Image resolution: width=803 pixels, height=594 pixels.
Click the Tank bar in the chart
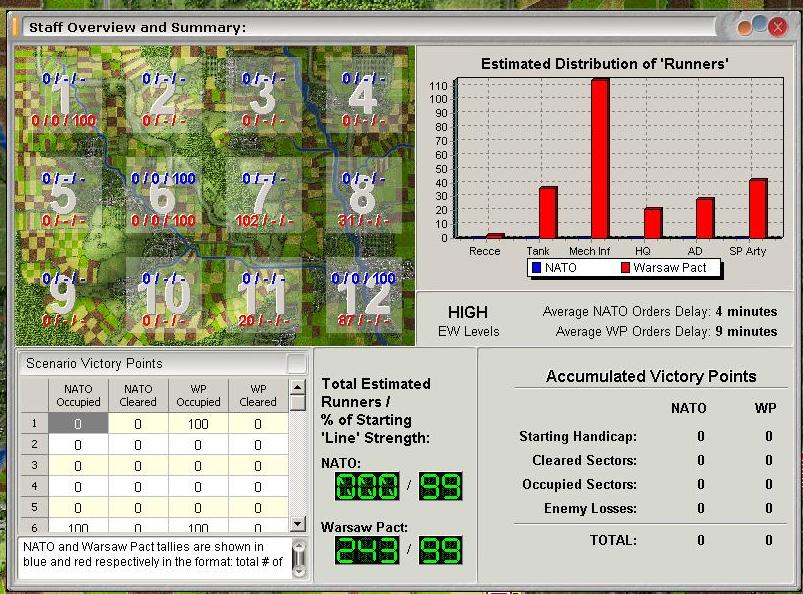(x=548, y=213)
